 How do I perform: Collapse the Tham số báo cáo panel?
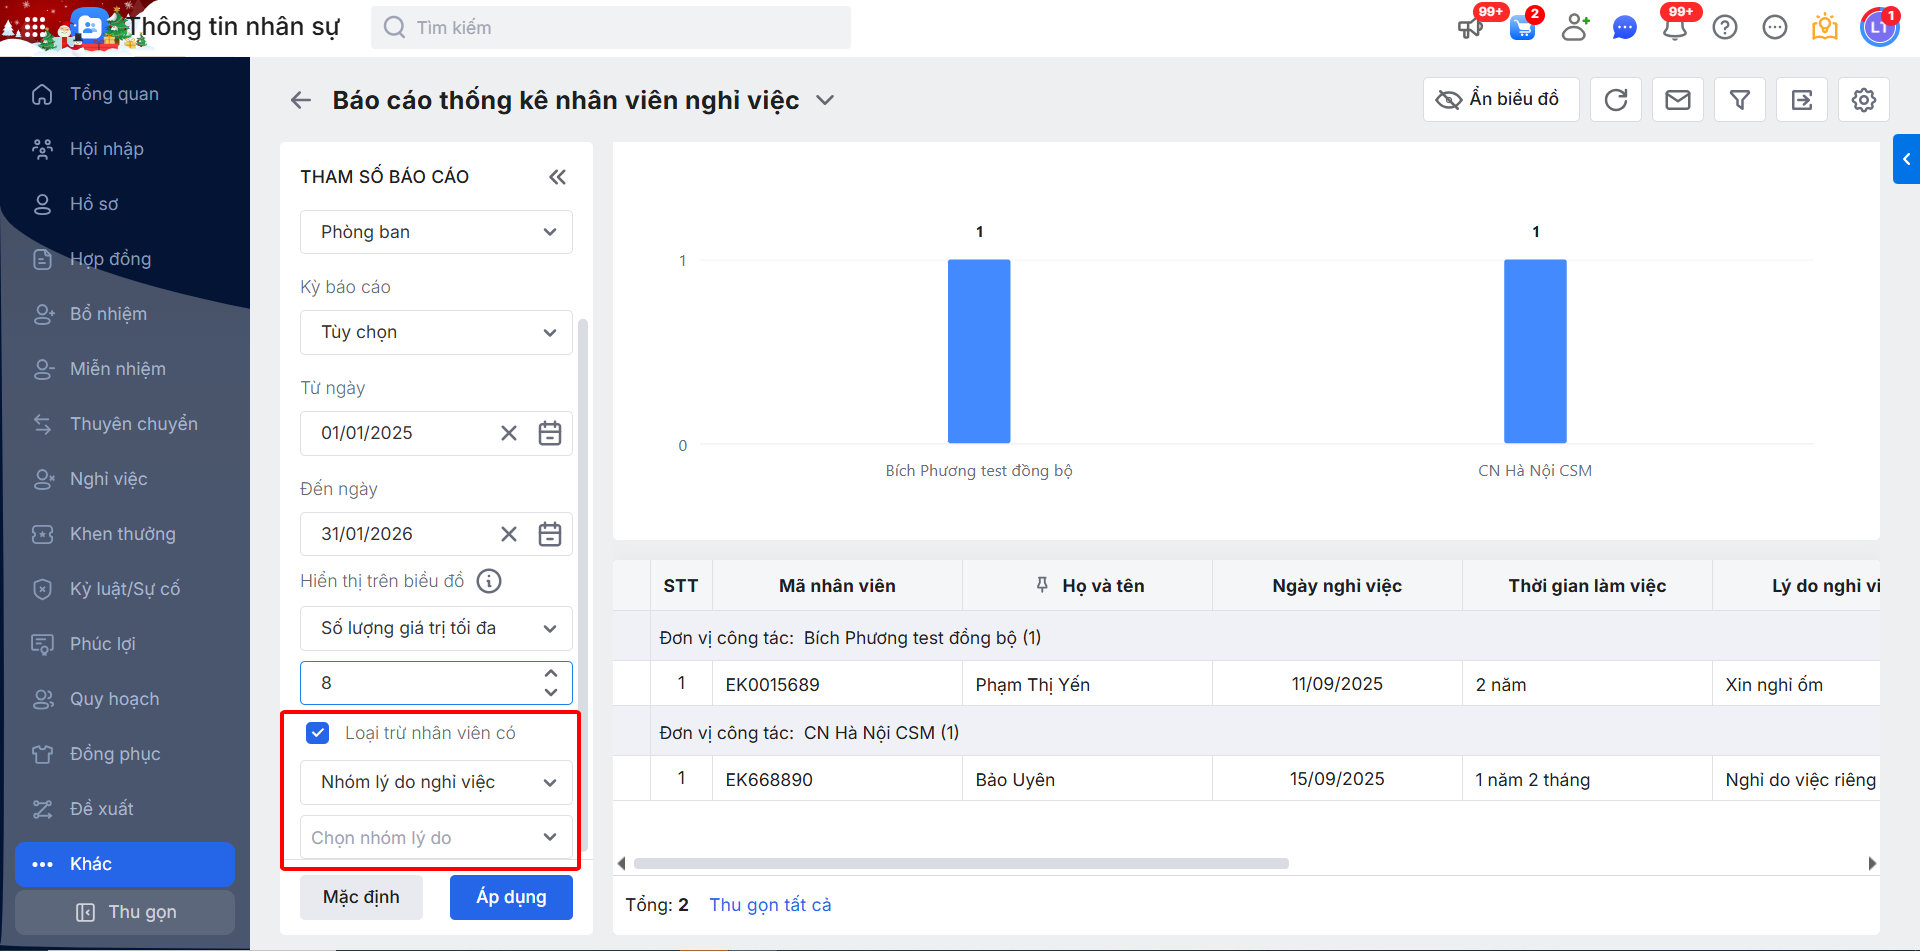pos(557,177)
